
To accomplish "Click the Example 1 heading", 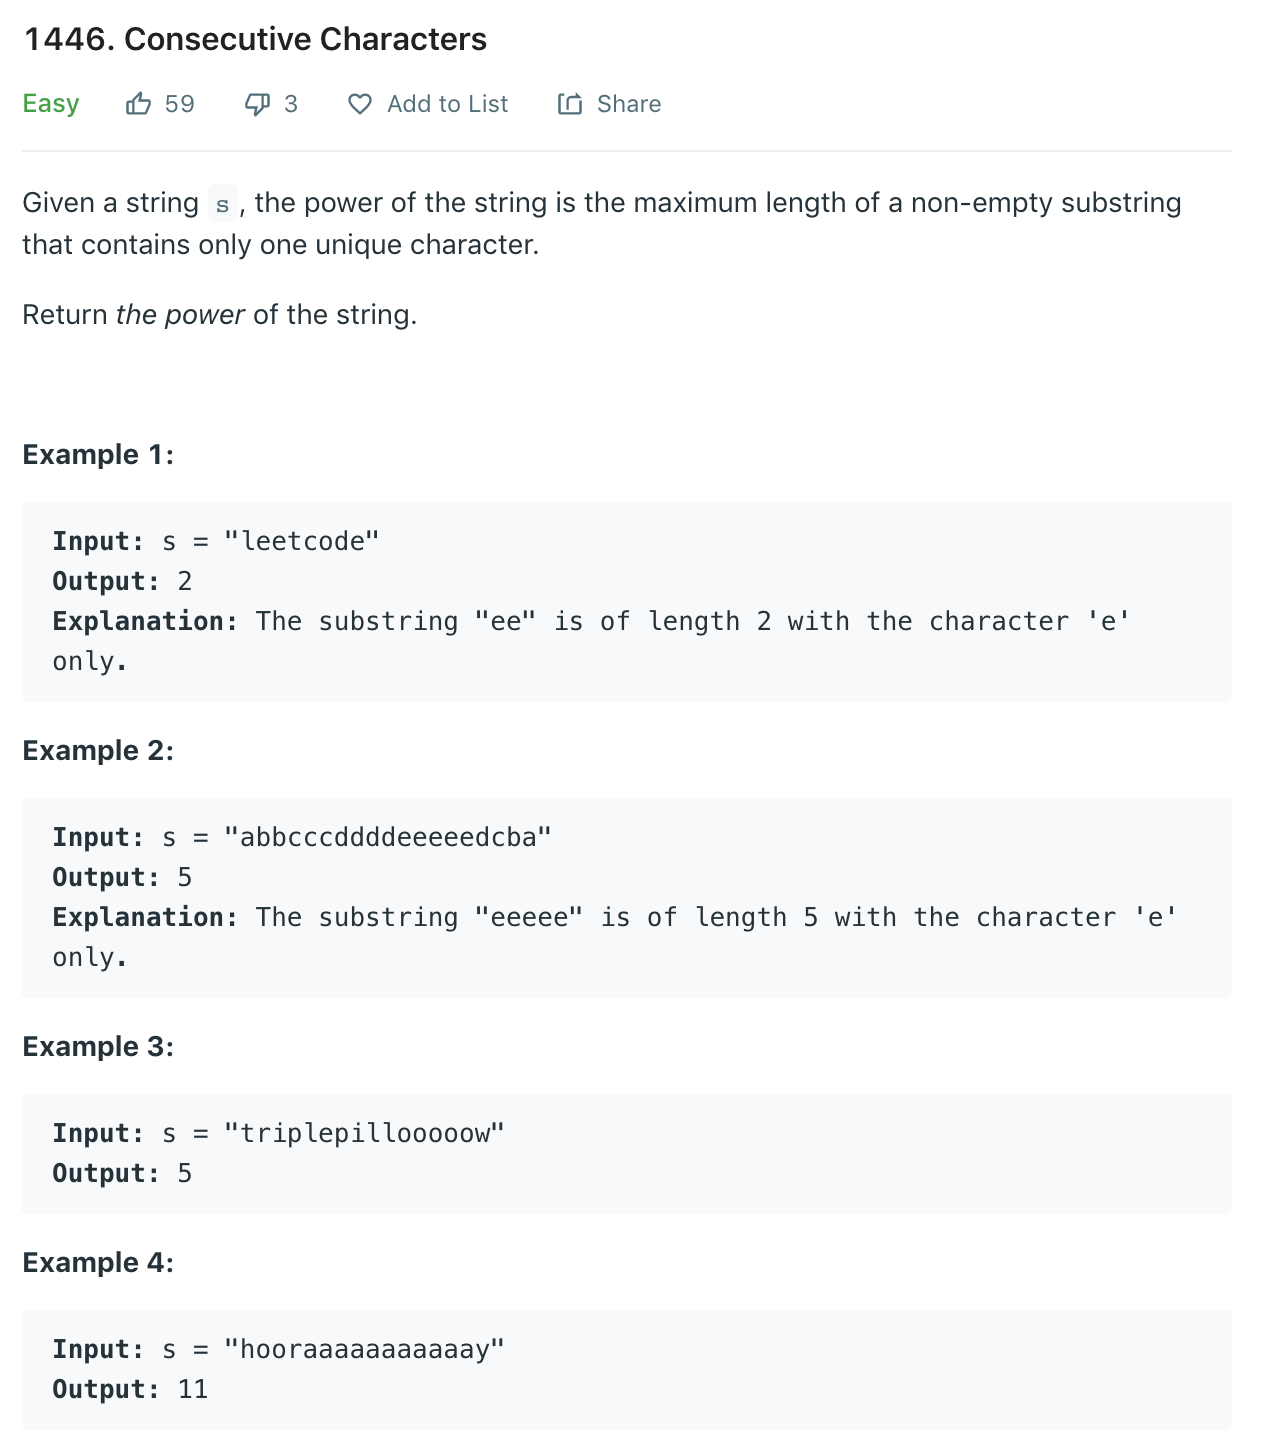I will [98, 455].
